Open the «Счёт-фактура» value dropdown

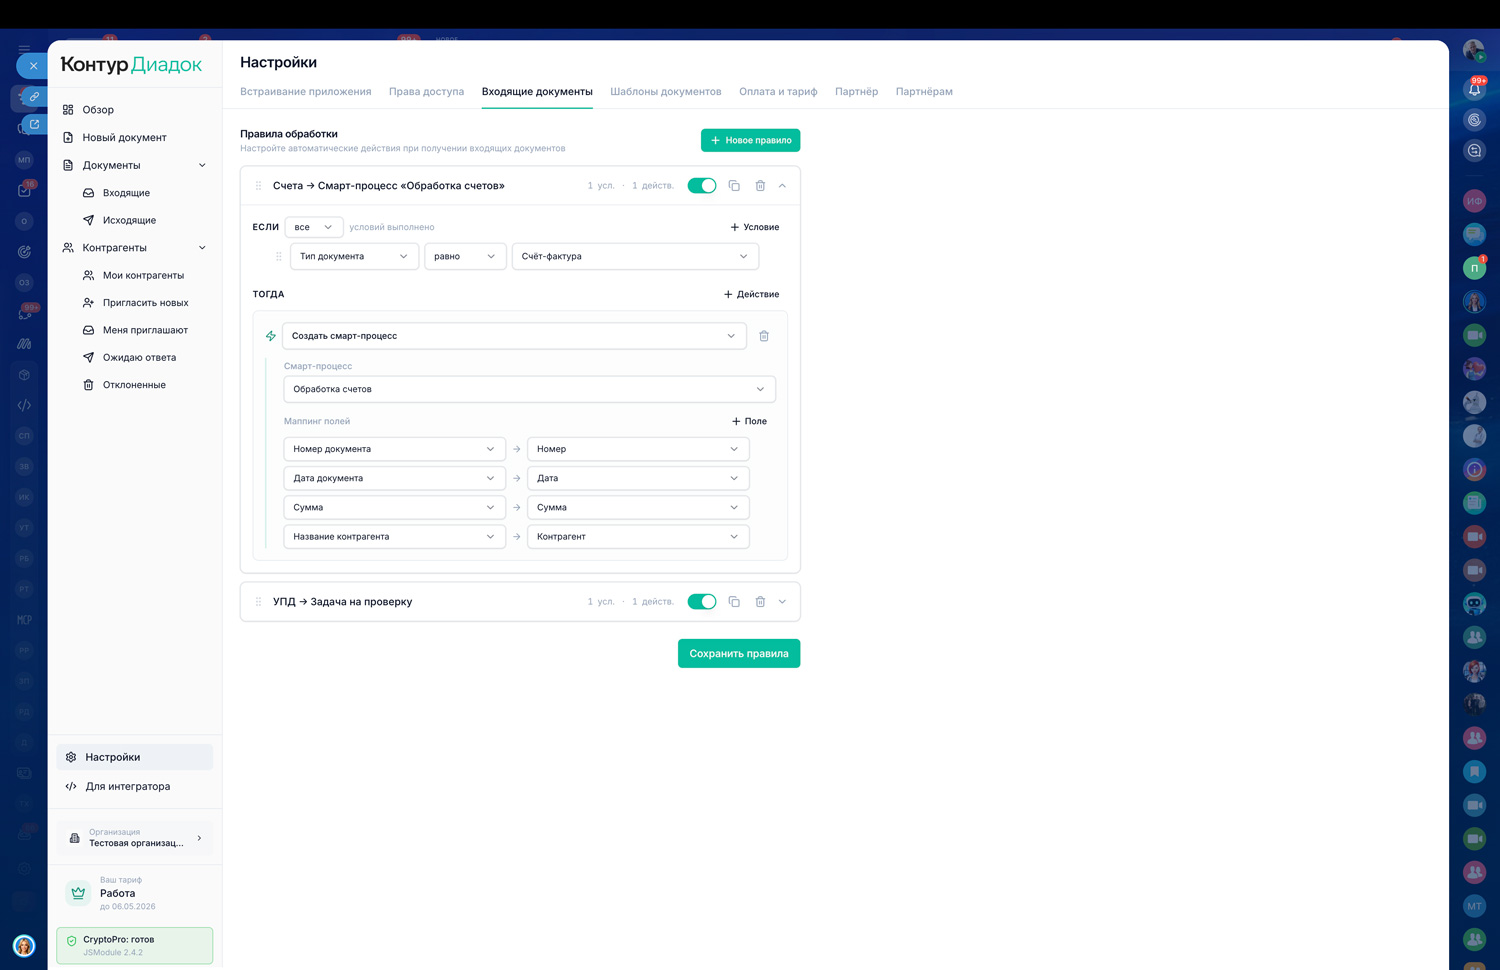tap(635, 256)
